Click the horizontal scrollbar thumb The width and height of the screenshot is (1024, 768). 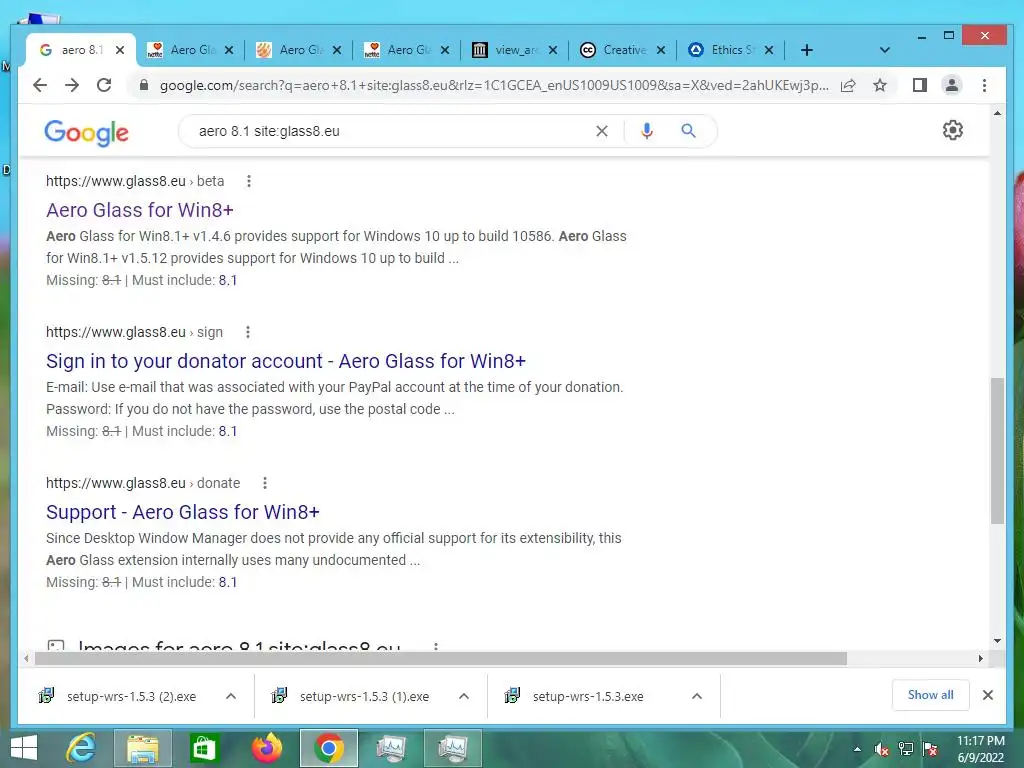point(441,659)
